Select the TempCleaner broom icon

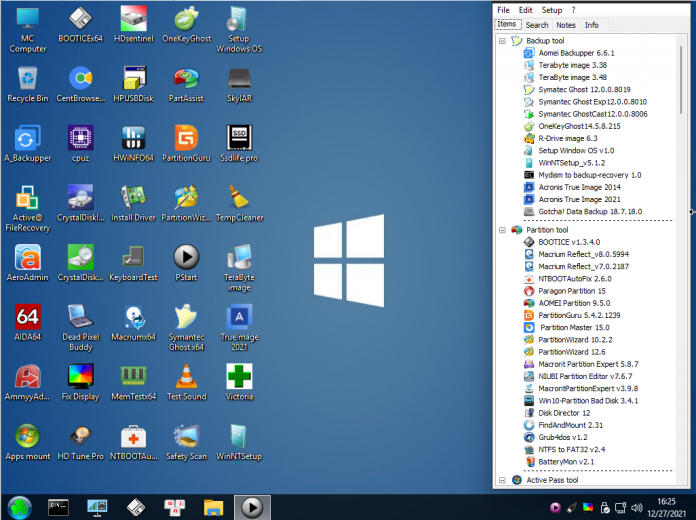tap(239, 204)
